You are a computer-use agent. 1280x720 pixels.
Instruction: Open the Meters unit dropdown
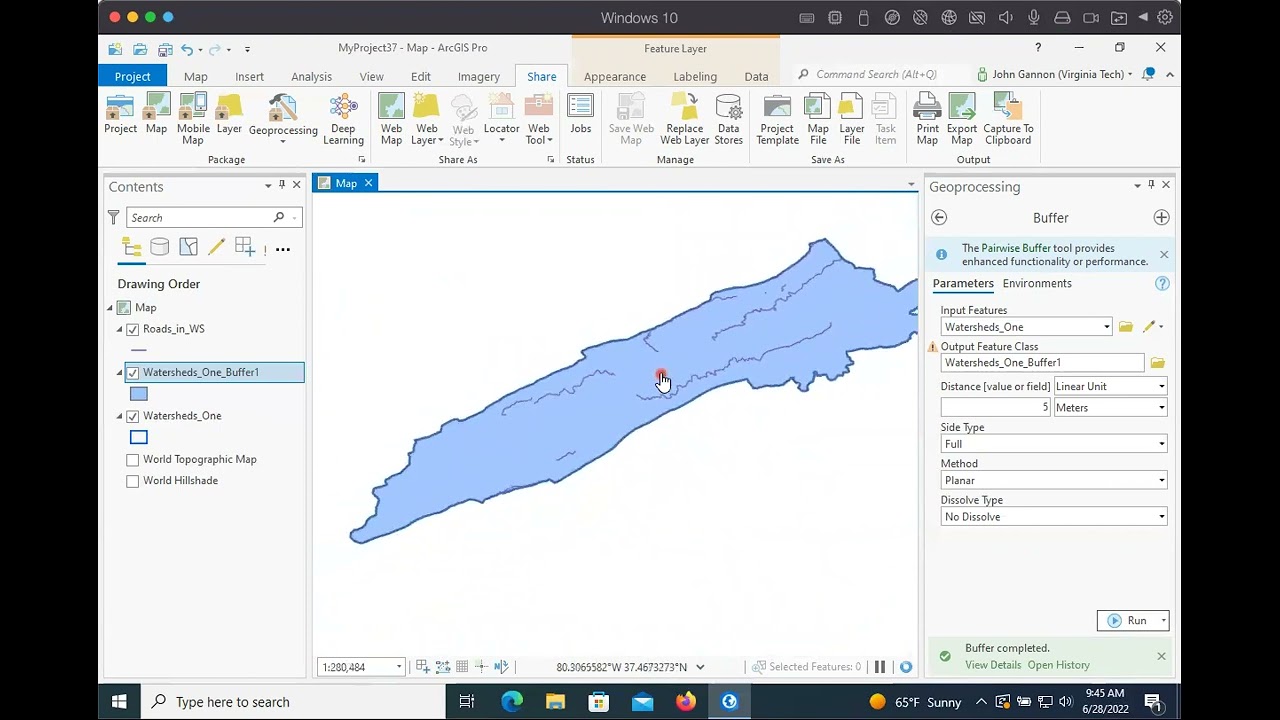point(1161,408)
